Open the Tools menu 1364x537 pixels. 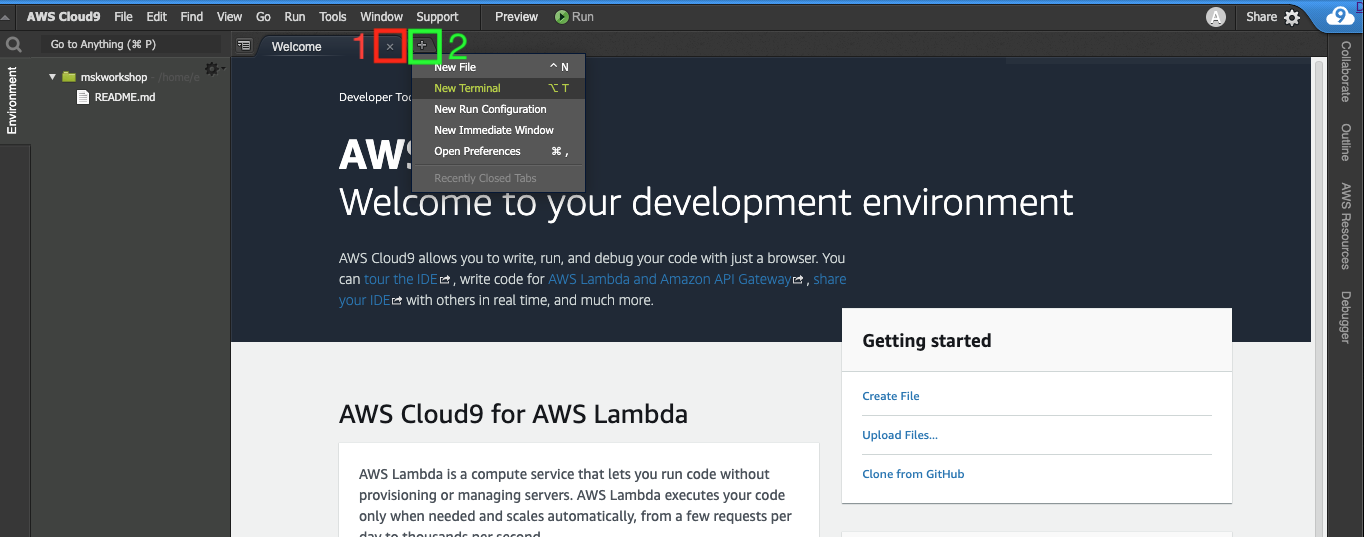coord(333,17)
